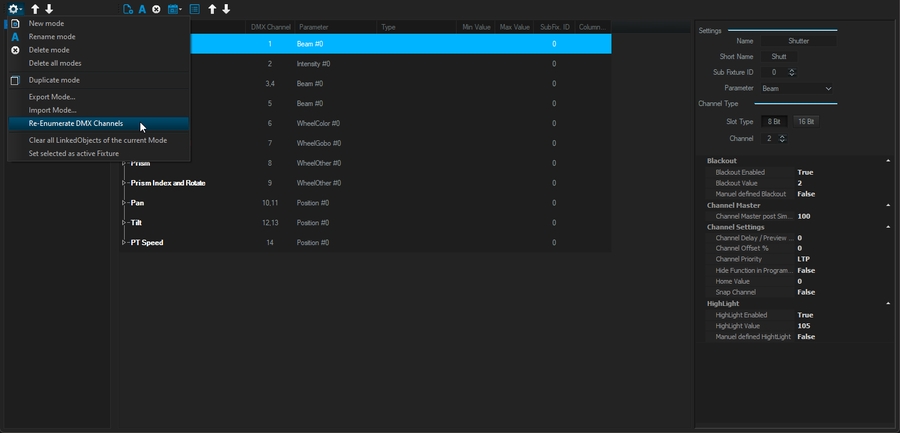Screen dimensions: 900x433
Task: Open the Parameter Beam dropdown
Action: (796, 89)
